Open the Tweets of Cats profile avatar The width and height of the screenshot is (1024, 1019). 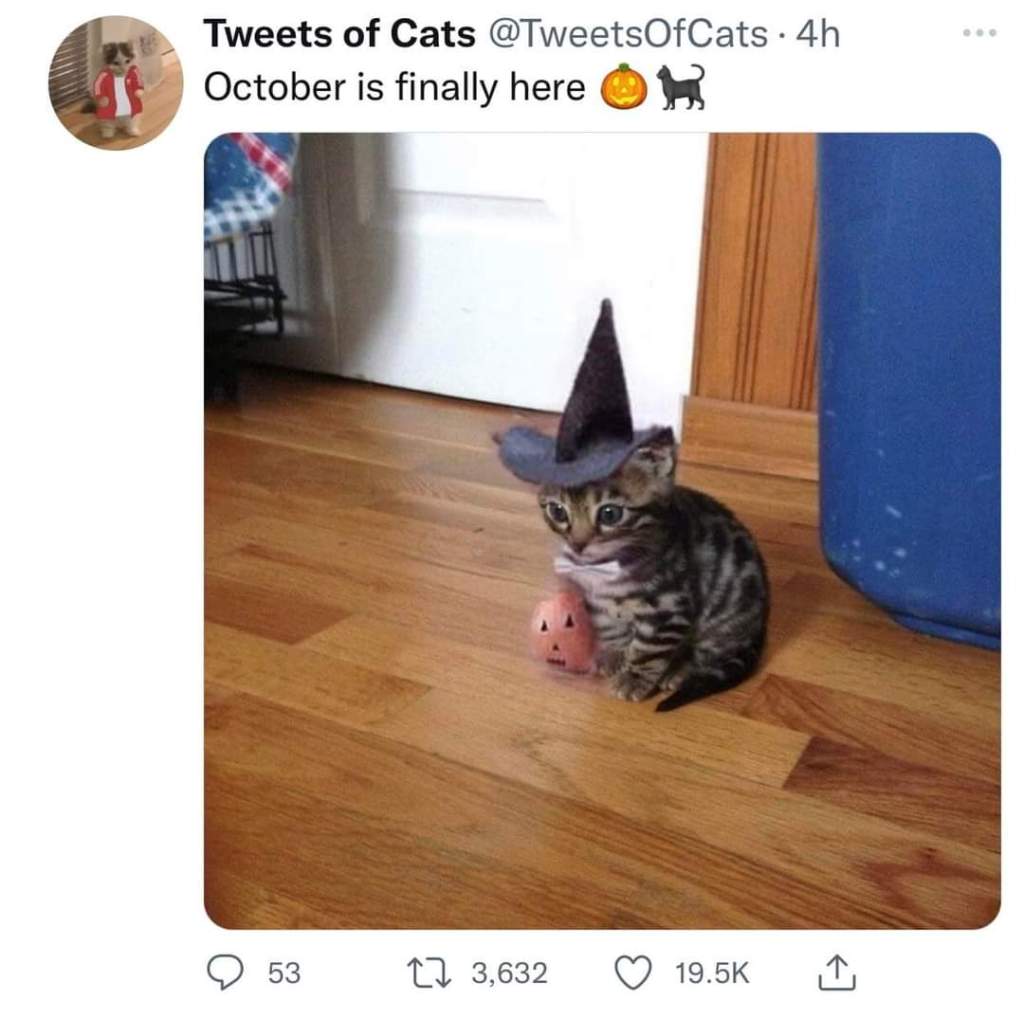click(x=116, y=83)
